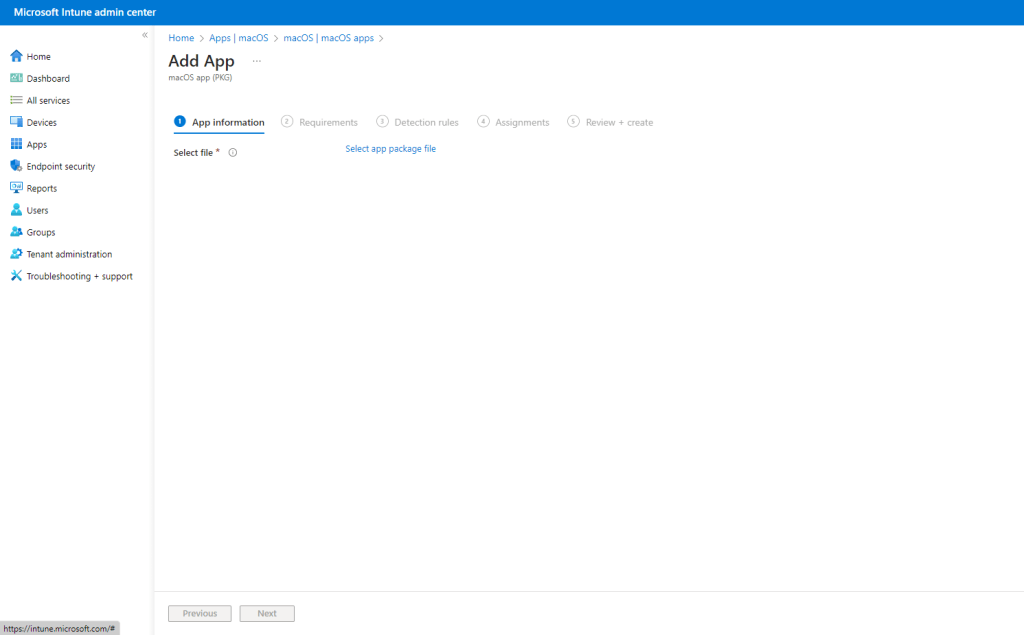Click the Select app package file link

(x=390, y=149)
